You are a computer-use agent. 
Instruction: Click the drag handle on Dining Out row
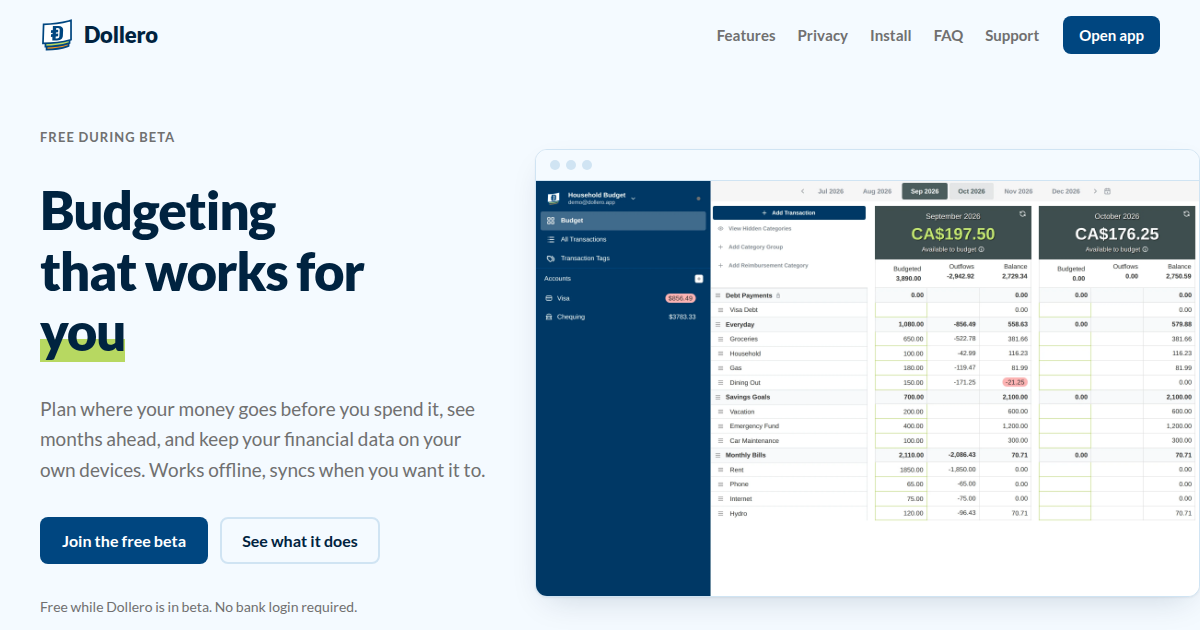[x=720, y=383]
